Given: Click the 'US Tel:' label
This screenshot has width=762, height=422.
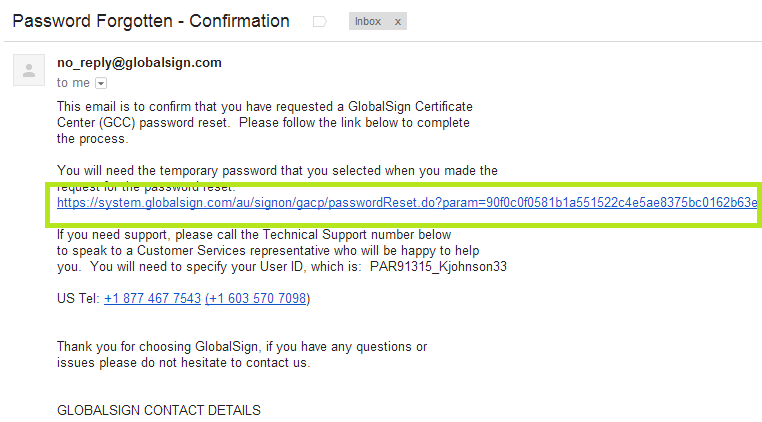Looking at the screenshot, I should pyautogui.click(x=78, y=298).
